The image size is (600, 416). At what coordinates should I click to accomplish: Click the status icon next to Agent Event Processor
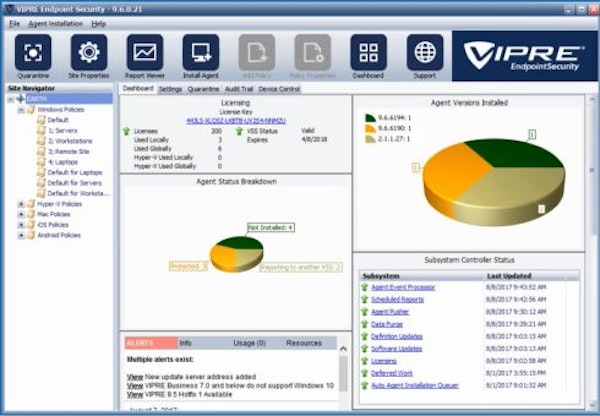[x=365, y=287]
